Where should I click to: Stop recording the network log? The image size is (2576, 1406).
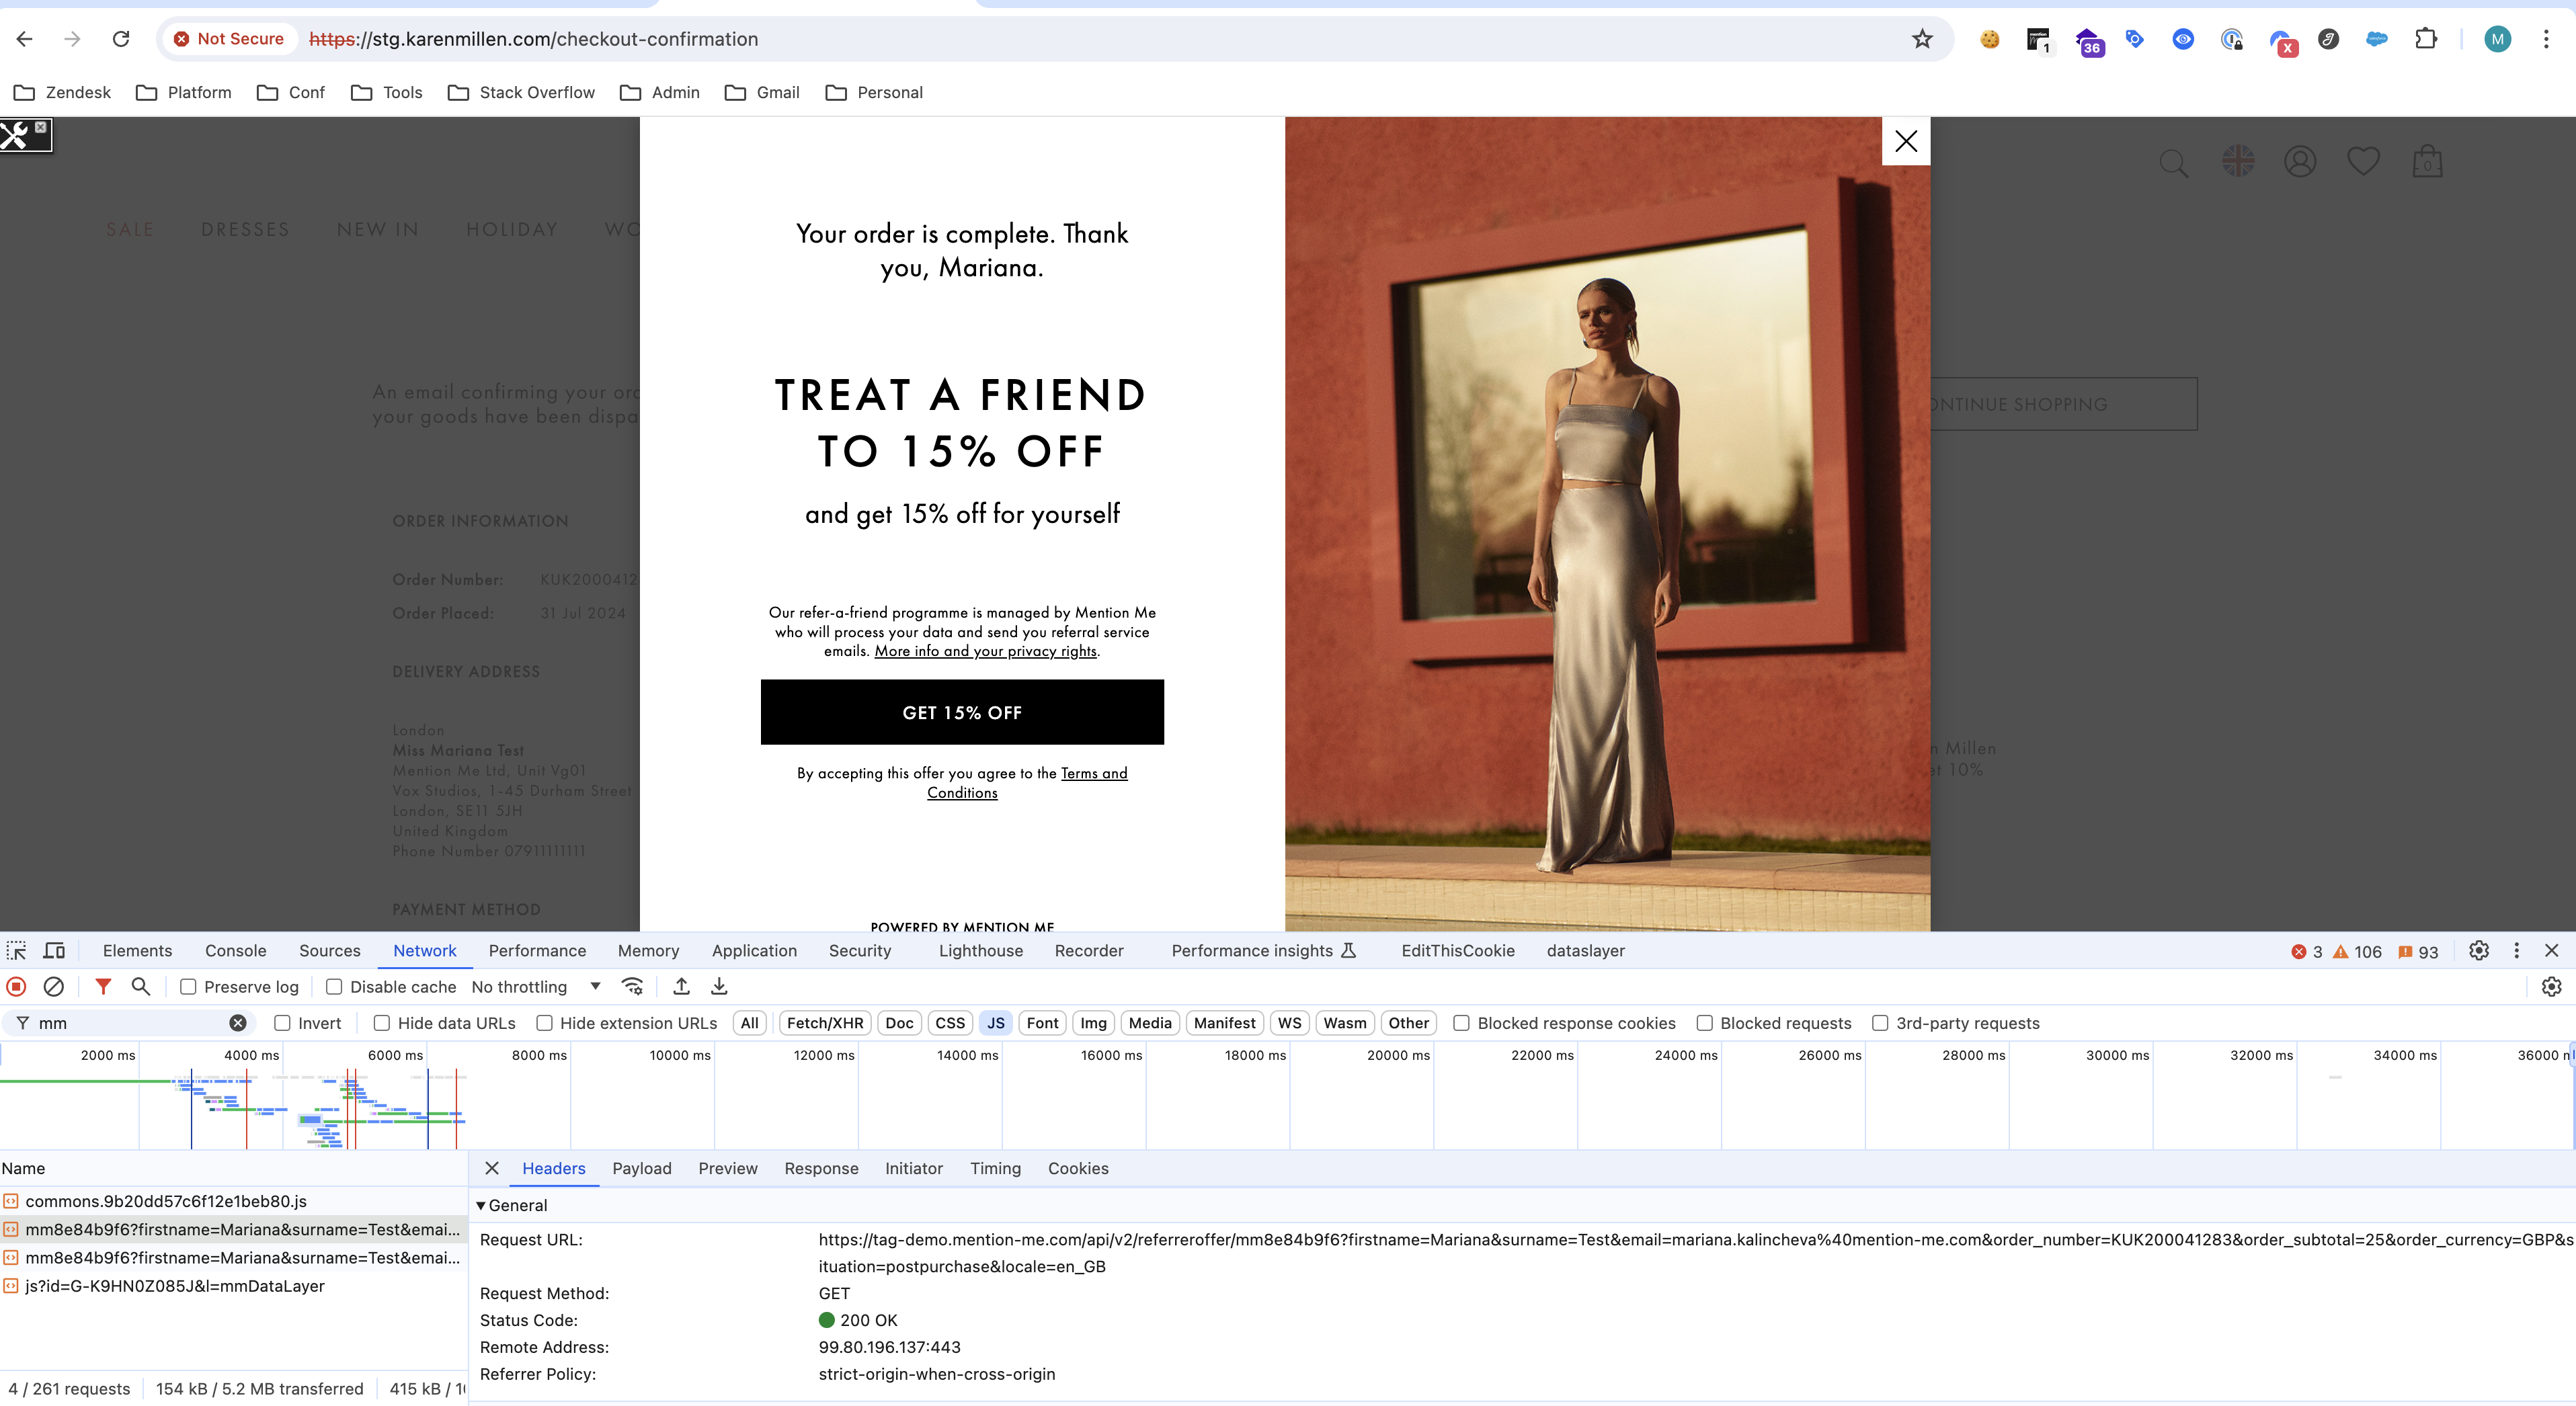16,986
